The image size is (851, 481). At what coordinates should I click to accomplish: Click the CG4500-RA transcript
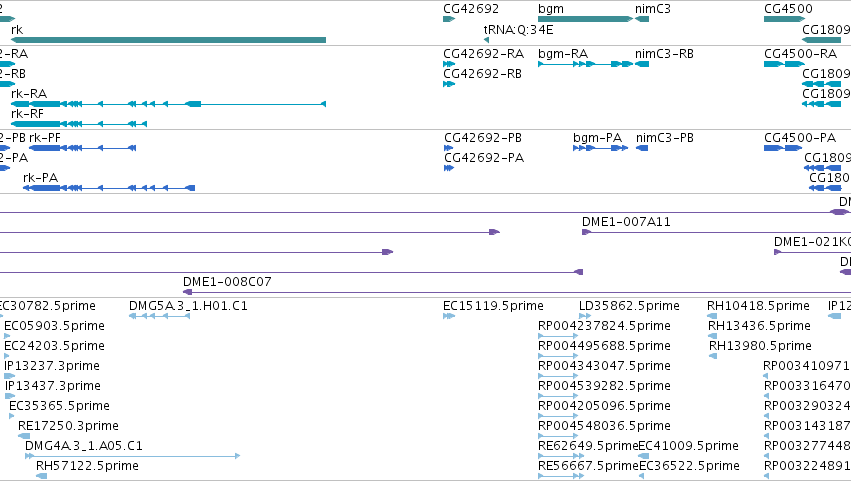[x=784, y=64]
